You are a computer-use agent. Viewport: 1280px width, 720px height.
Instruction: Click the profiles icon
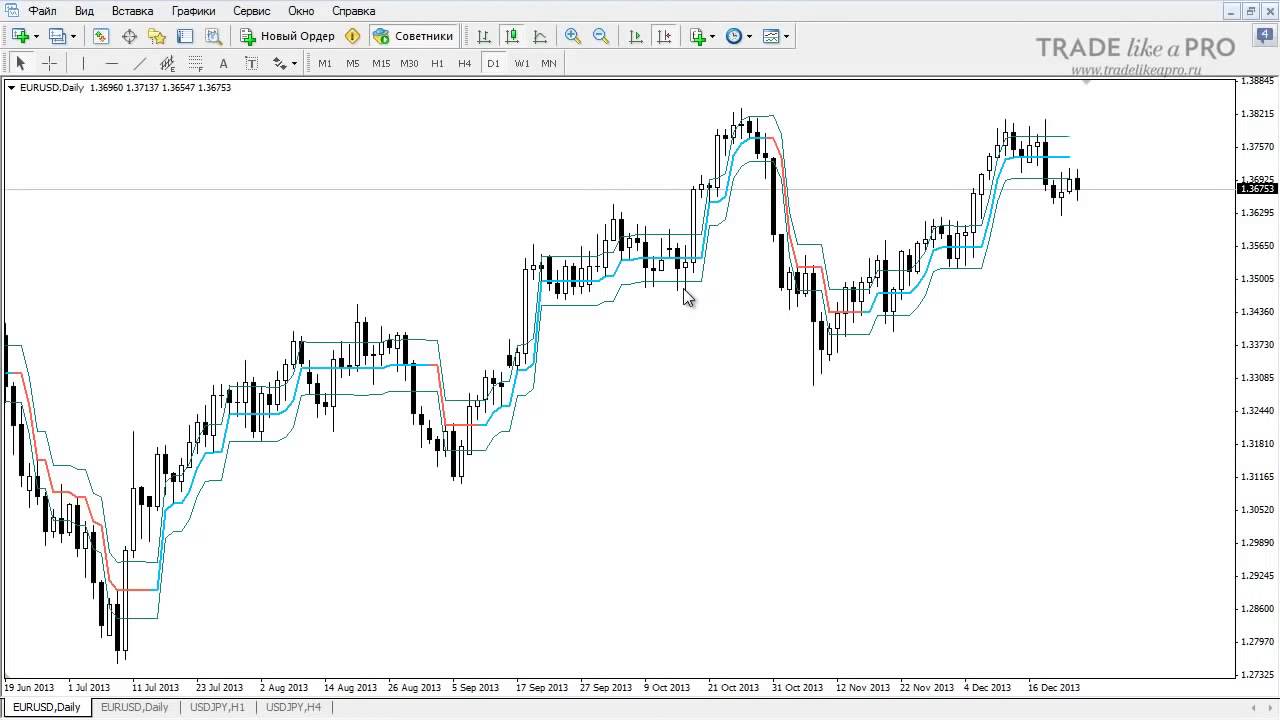point(57,36)
